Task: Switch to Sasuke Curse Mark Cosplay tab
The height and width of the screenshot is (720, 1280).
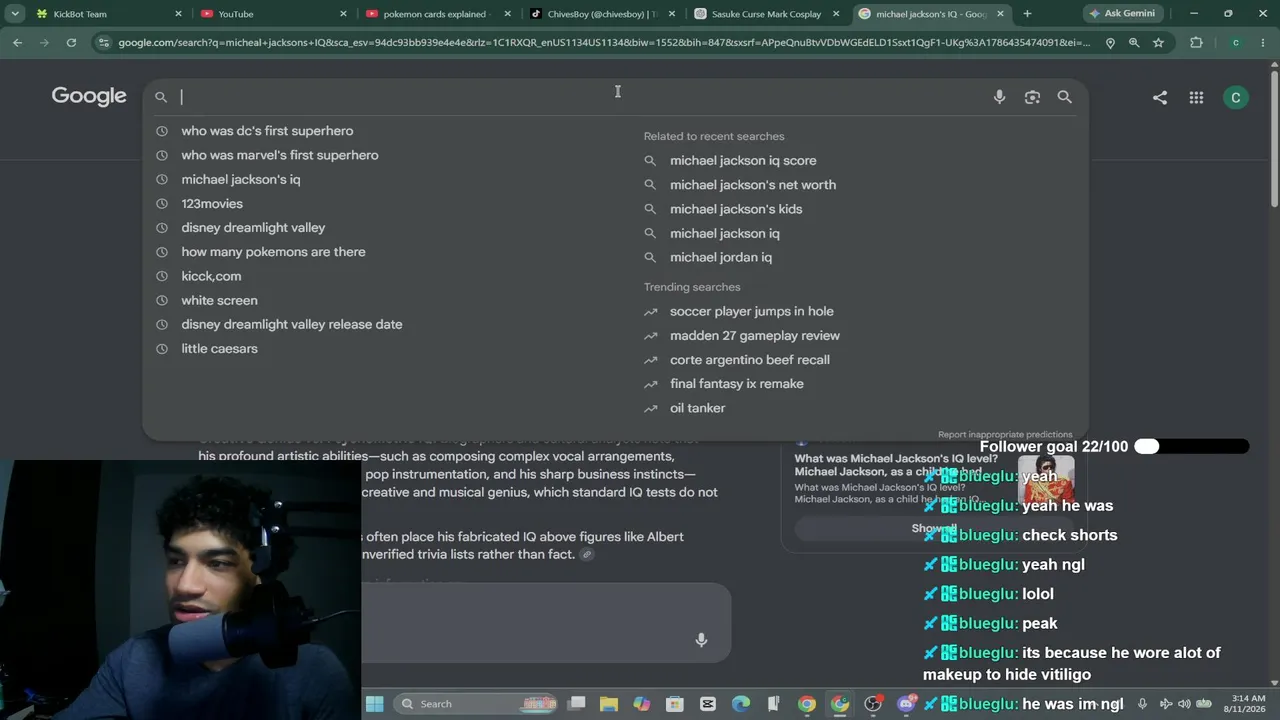Action: pyautogui.click(x=767, y=14)
